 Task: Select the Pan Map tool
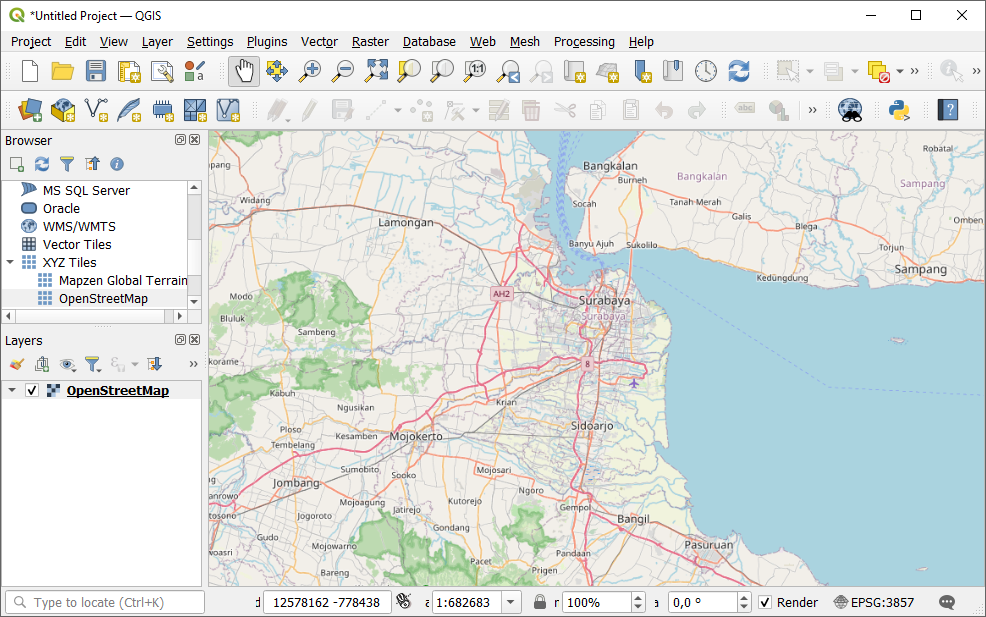(x=243, y=71)
